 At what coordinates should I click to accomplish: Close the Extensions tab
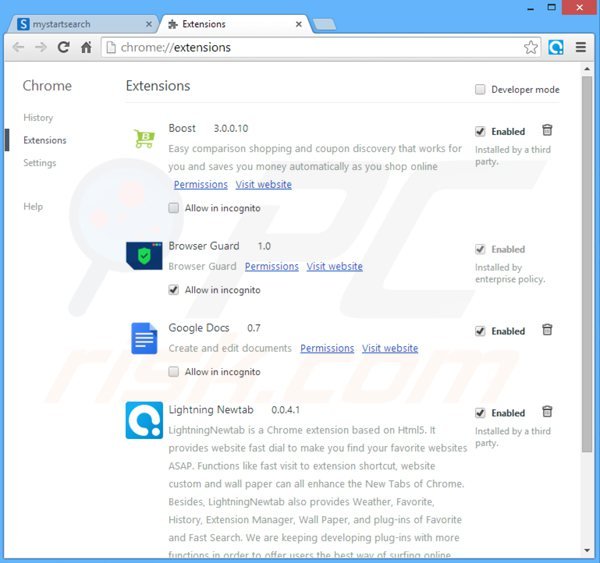[x=299, y=24]
